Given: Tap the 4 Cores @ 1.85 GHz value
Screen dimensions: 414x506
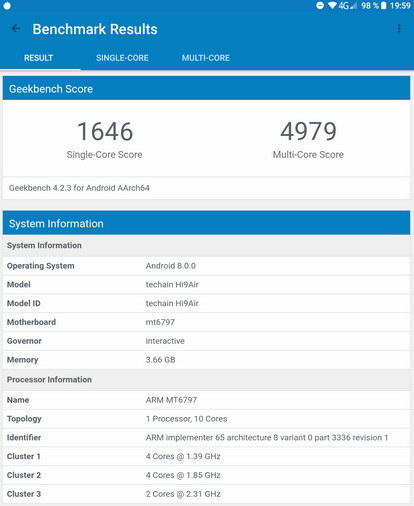Looking at the screenshot, I should tap(183, 475).
